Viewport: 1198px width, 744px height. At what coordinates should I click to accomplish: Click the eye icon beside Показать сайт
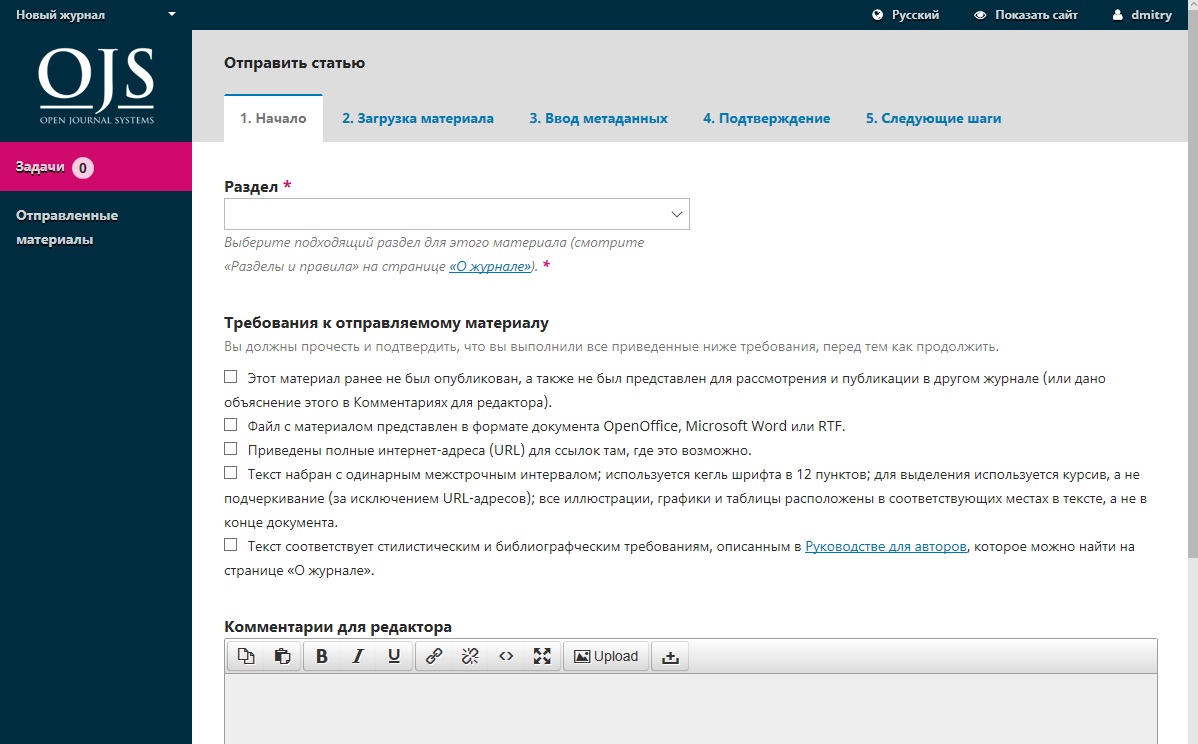[x=979, y=15]
